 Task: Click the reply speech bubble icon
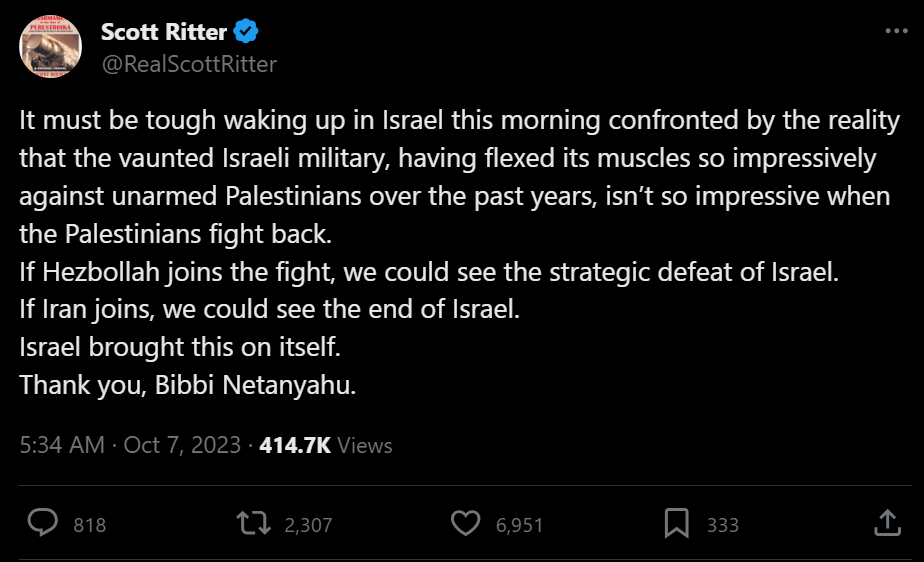41,523
